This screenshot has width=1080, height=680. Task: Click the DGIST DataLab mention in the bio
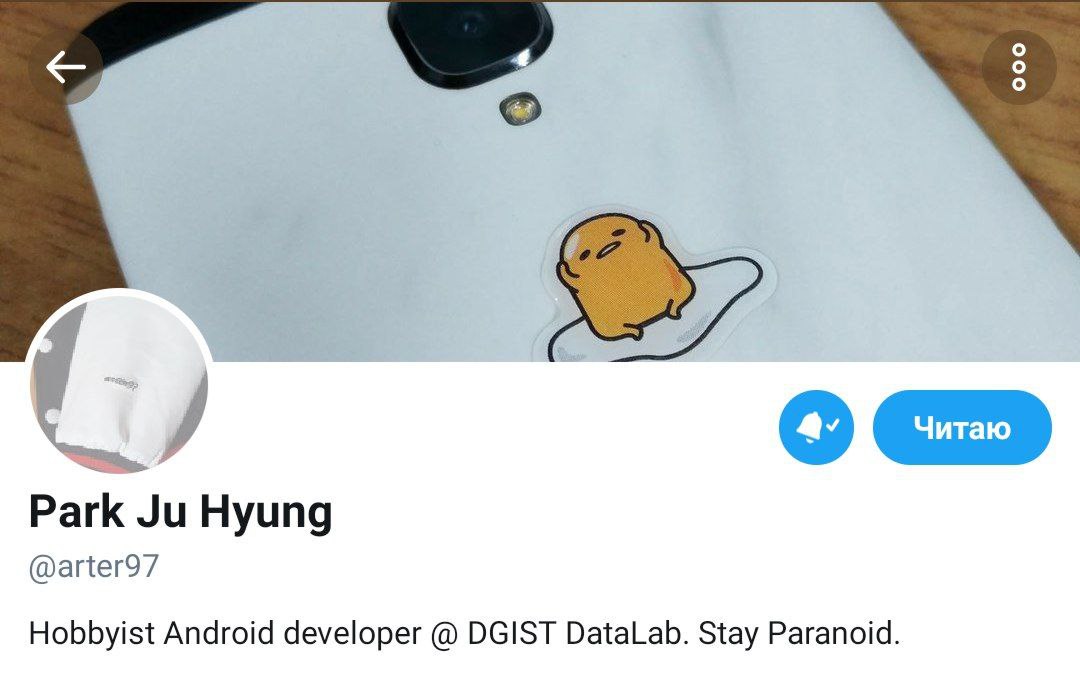[x=577, y=633]
